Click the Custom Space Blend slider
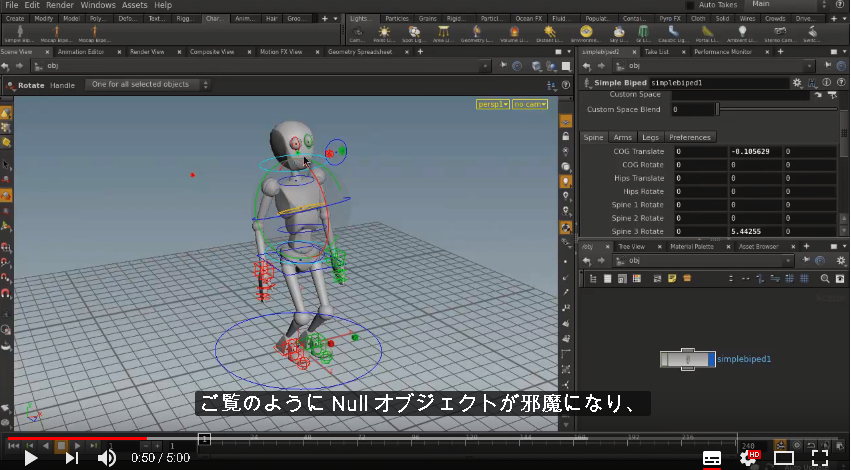Image resolution: width=851 pixels, height=470 pixels. pos(777,109)
